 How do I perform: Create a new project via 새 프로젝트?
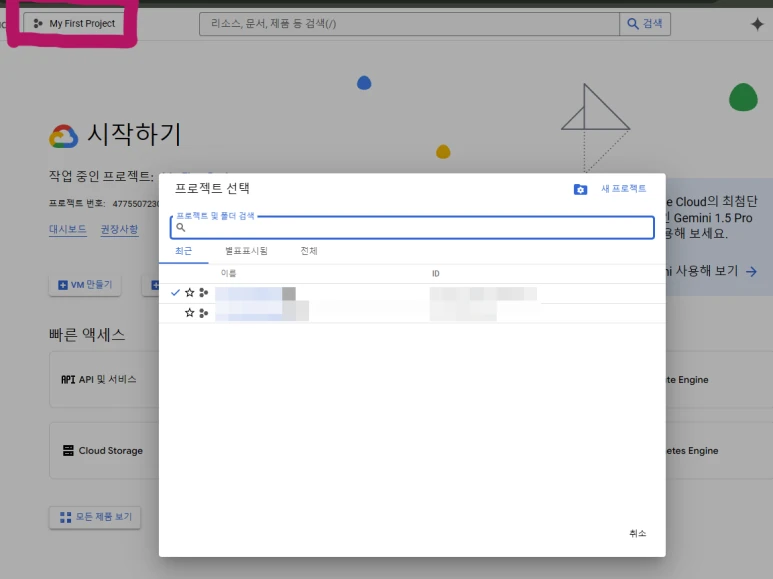(x=623, y=188)
